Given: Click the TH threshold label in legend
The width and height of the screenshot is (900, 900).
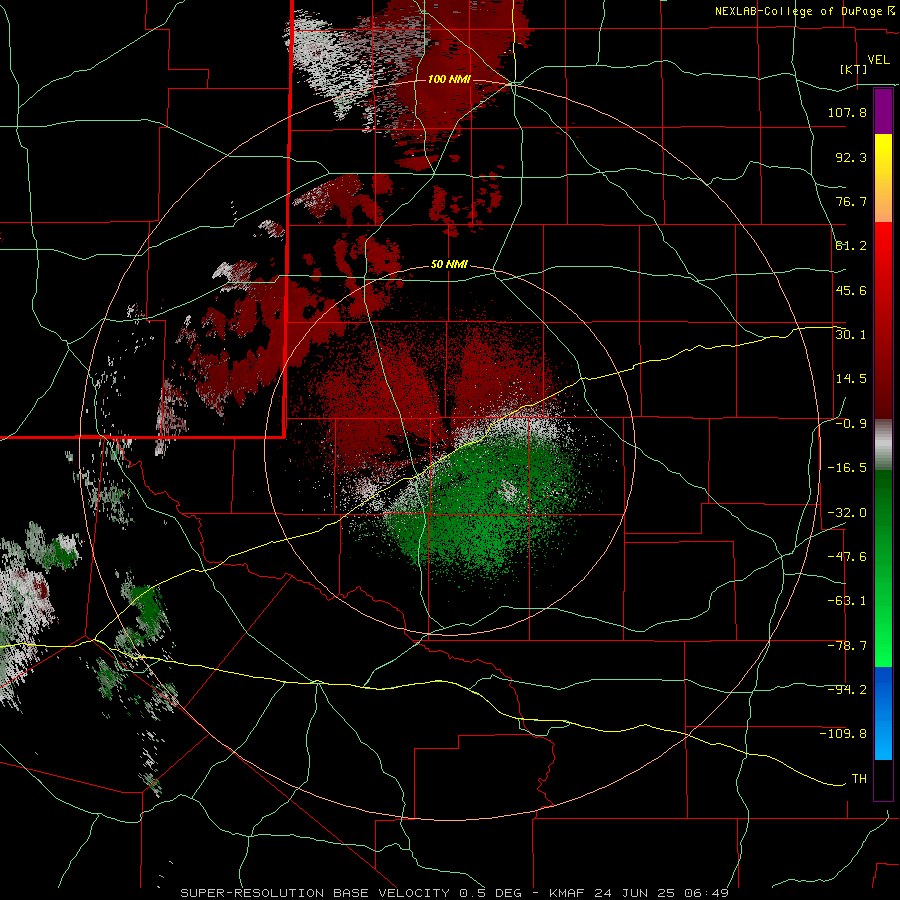Looking at the screenshot, I should pos(859,779).
